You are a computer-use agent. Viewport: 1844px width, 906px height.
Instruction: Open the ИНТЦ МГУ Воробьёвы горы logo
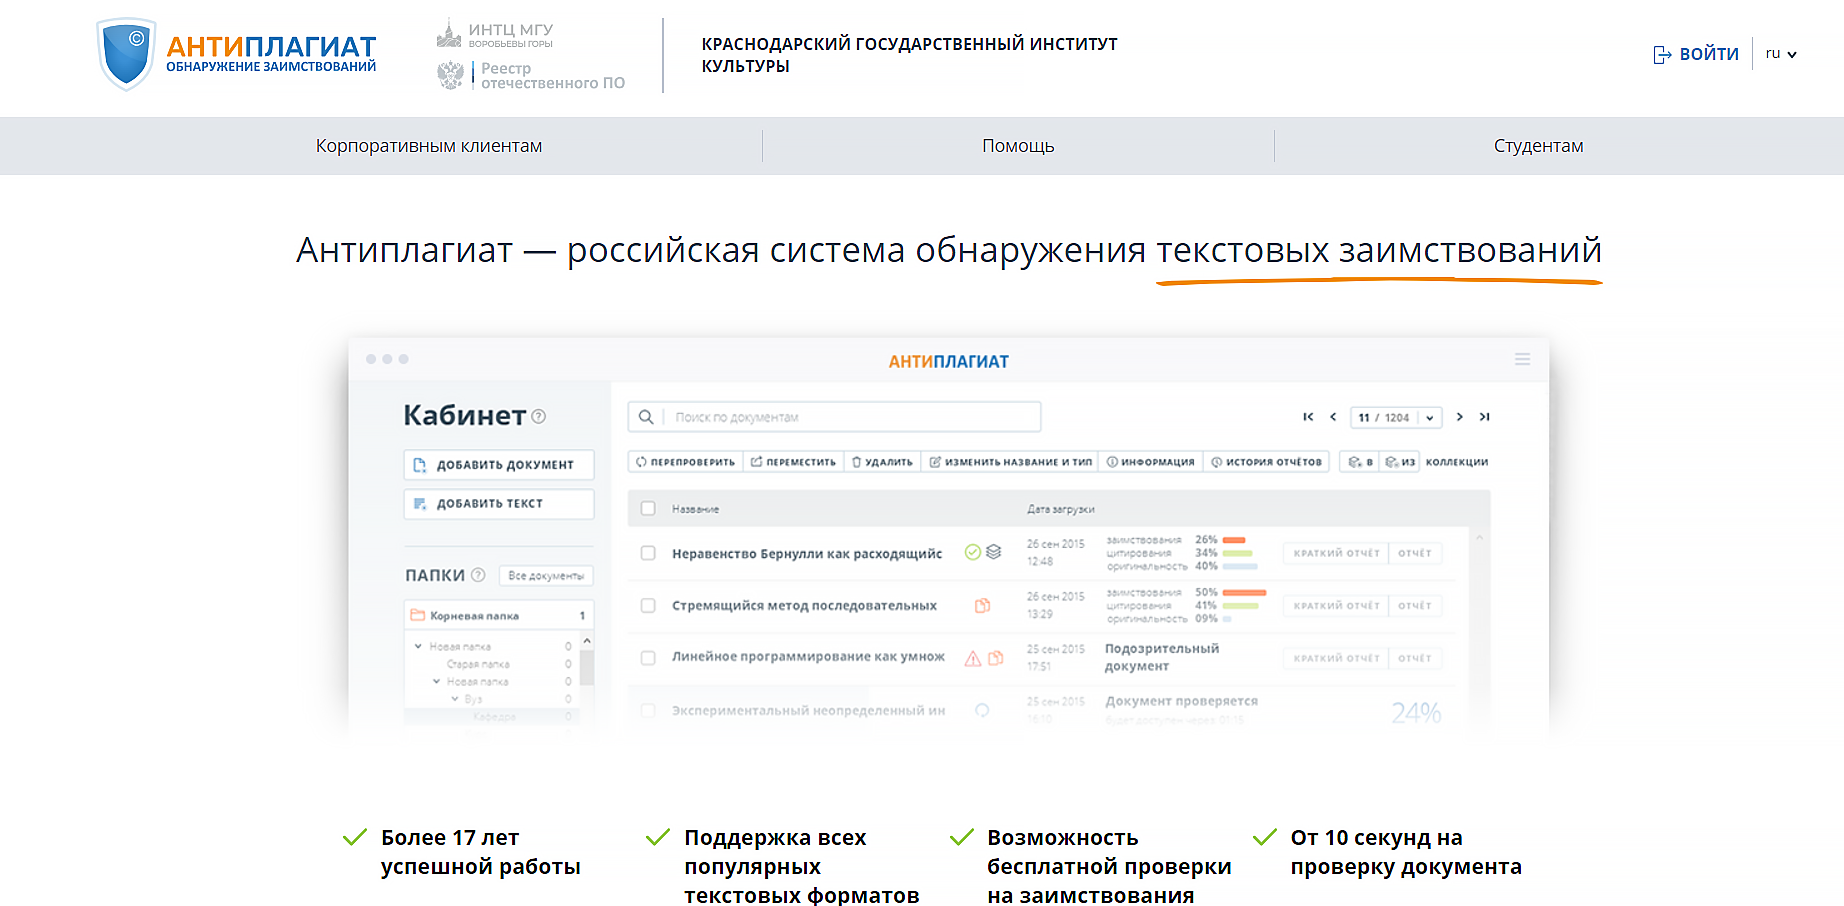tap(495, 35)
